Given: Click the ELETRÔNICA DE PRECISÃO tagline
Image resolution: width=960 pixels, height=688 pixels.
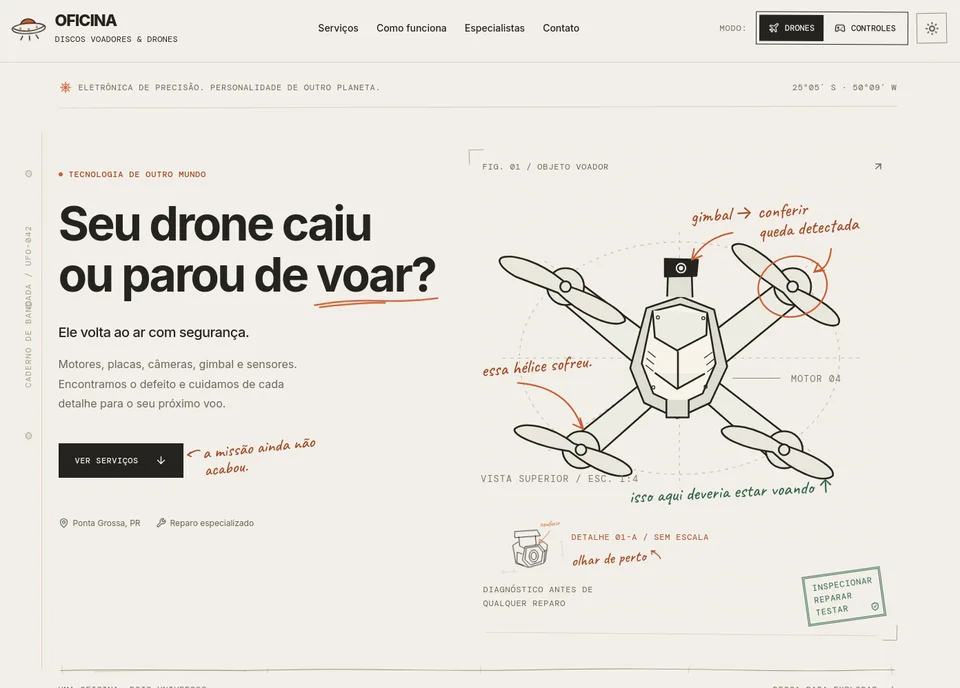Looking at the screenshot, I should (x=229, y=88).
